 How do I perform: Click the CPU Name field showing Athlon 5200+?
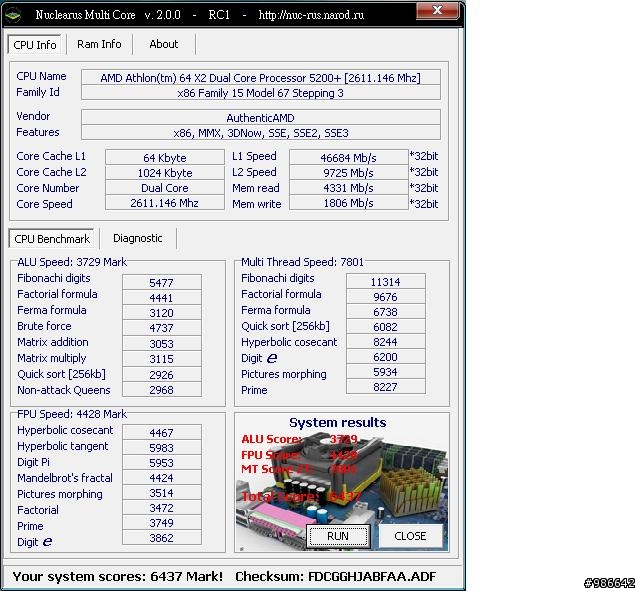point(260,78)
